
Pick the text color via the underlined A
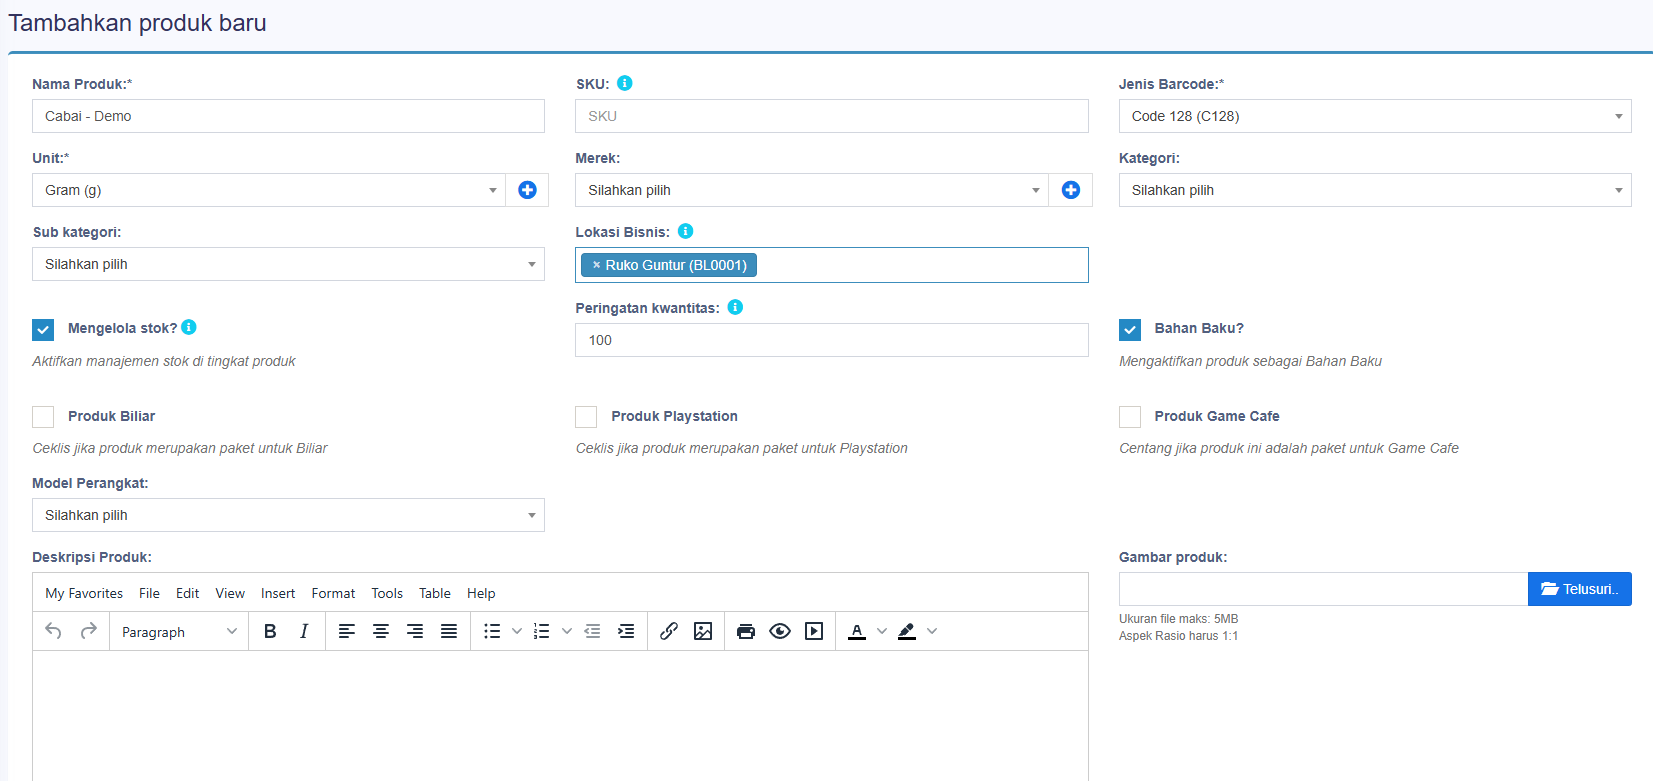(x=857, y=631)
